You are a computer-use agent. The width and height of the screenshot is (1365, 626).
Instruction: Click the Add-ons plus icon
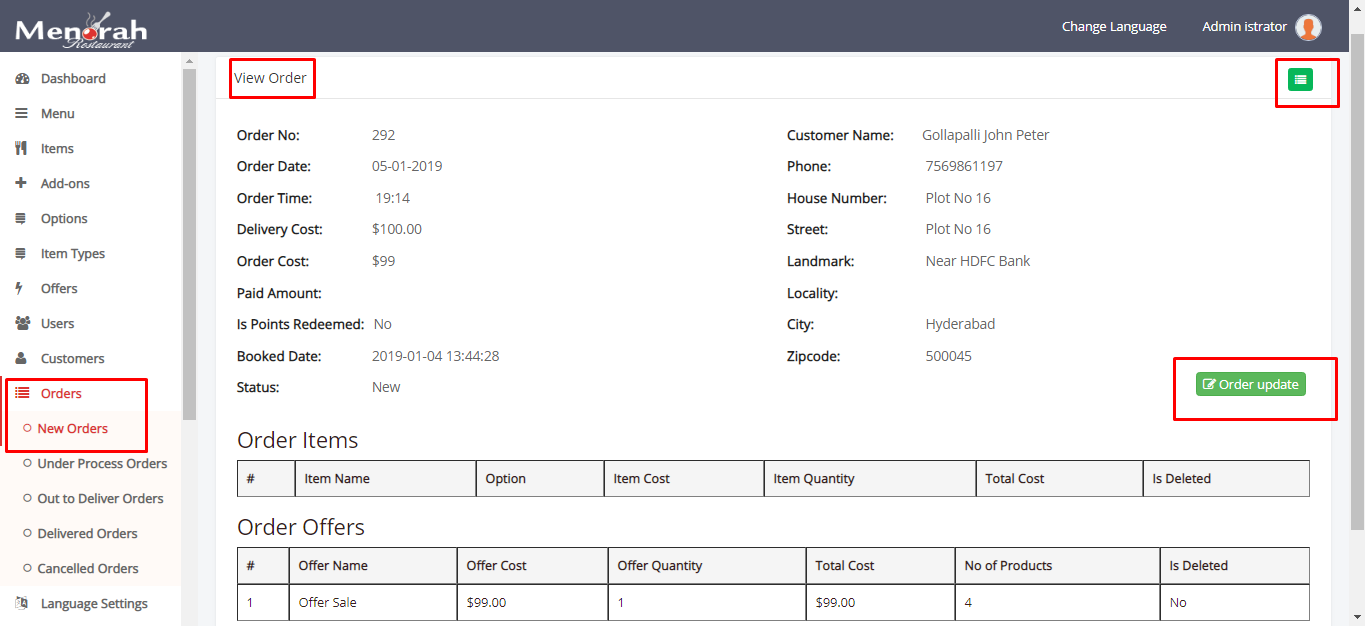pyautogui.click(x=21, y=184)
